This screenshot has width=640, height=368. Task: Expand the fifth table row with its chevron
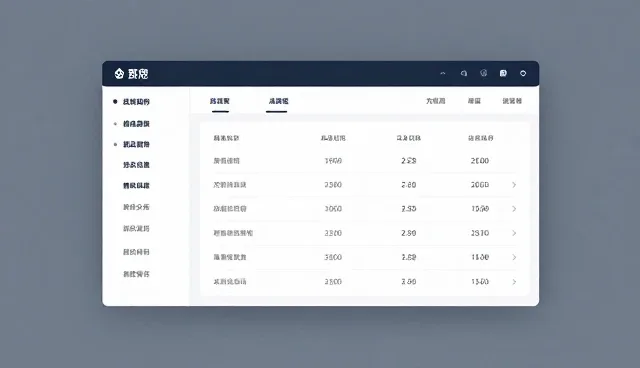[514, 257]
